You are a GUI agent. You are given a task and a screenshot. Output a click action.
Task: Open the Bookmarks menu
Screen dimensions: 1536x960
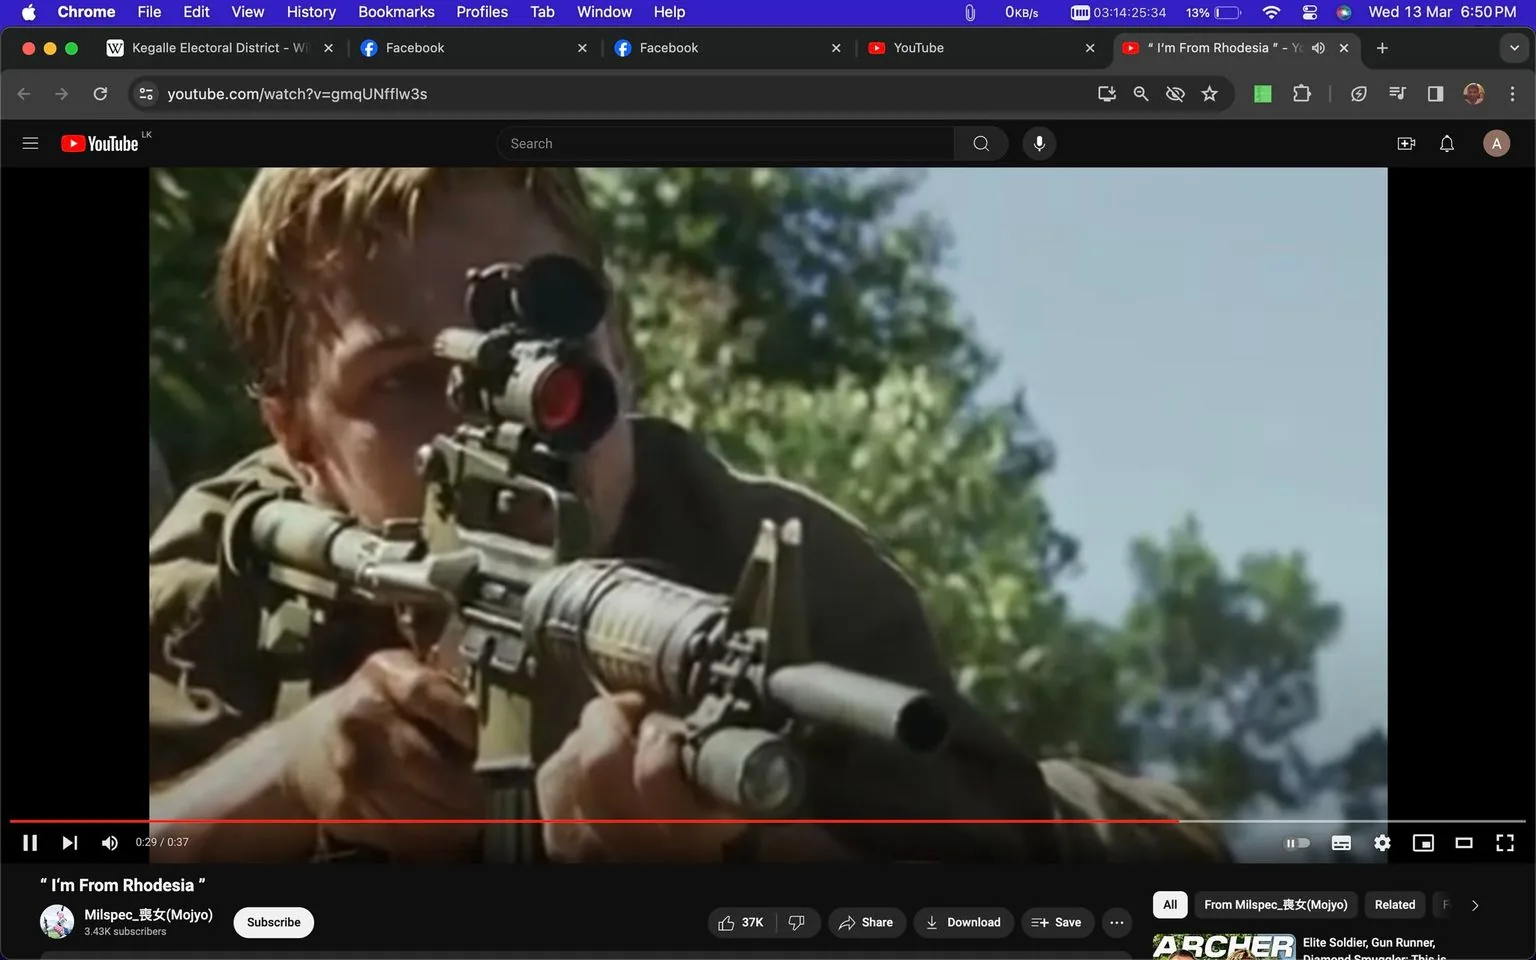[x=395, y=12]
